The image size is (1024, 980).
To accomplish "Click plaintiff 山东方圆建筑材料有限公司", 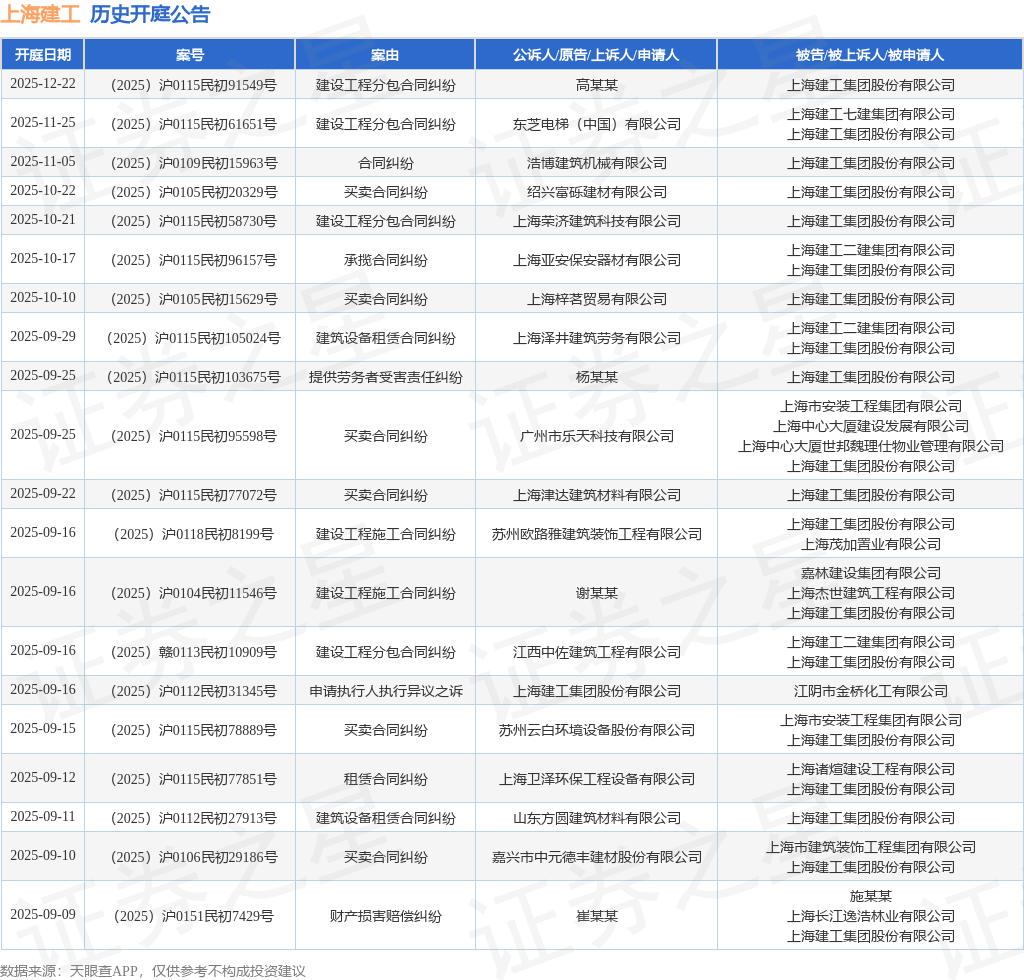I will (597, 818).
